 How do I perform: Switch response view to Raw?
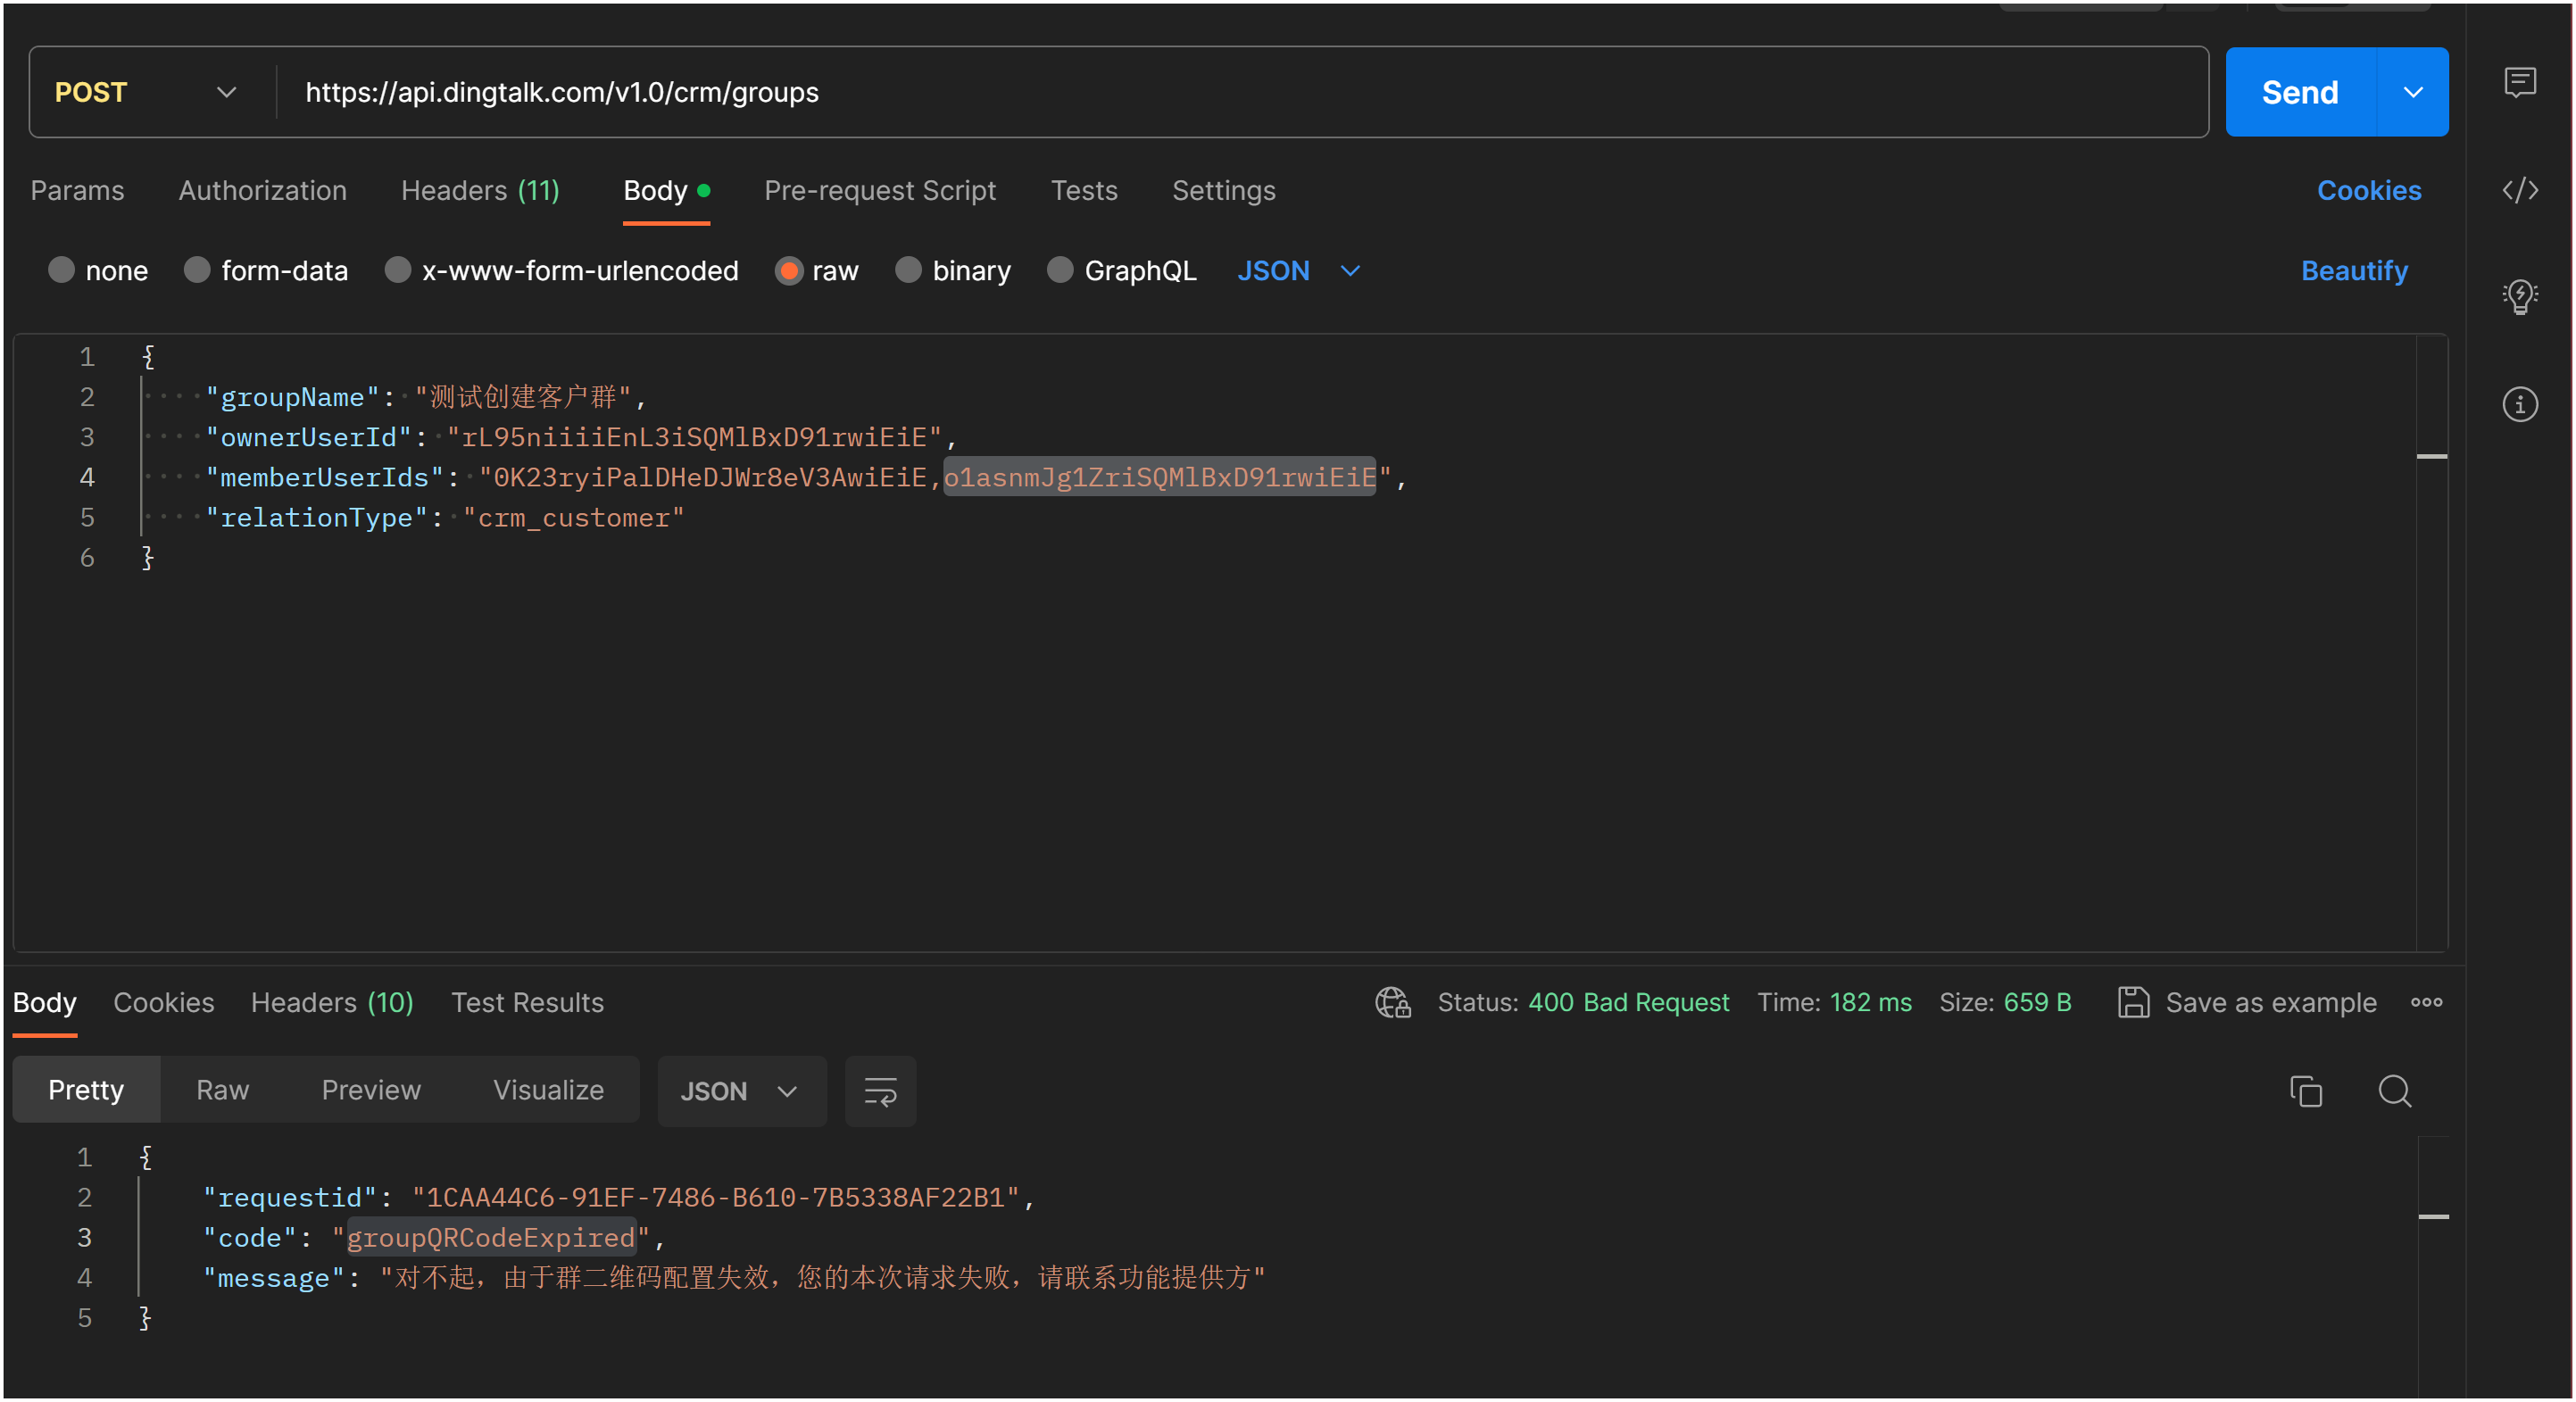point(222,1089)
